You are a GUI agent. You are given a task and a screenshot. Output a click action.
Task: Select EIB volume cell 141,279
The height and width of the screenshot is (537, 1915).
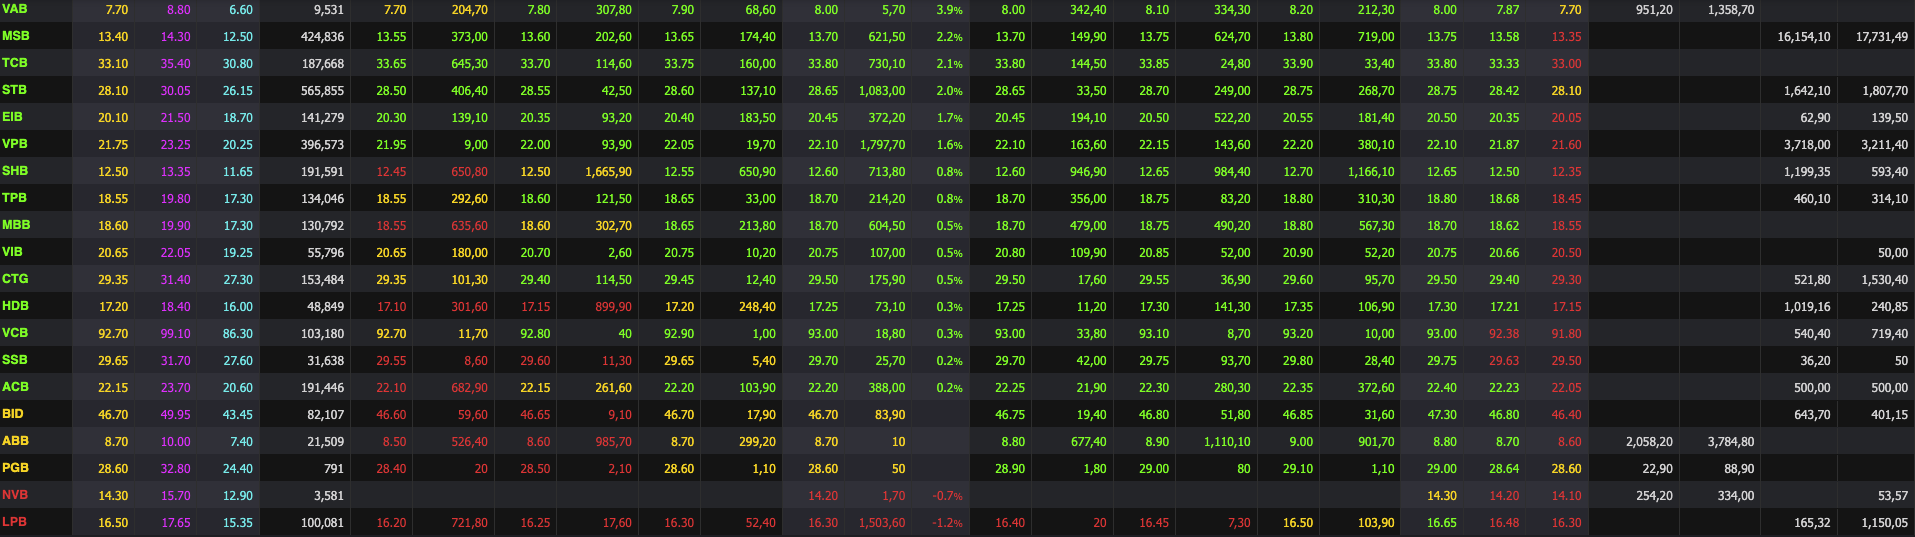pos(322,118)
